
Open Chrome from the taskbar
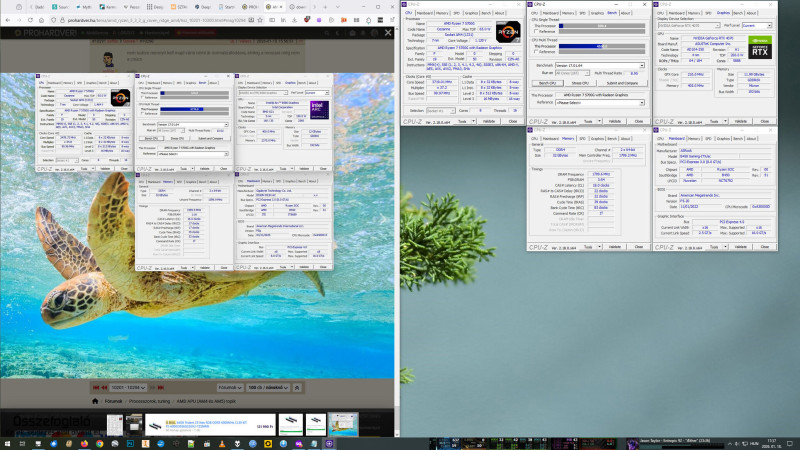pos(99,444)
